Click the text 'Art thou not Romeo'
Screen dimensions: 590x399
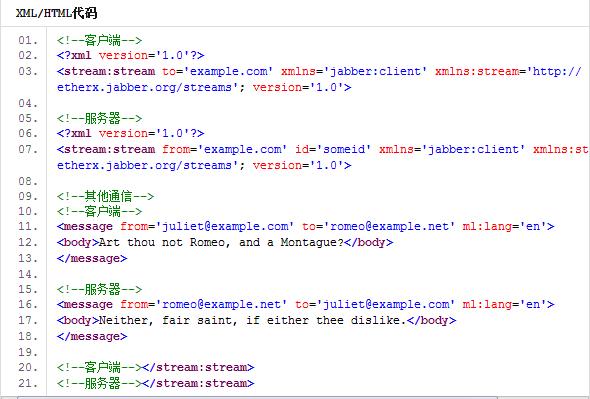click(162, 242)
